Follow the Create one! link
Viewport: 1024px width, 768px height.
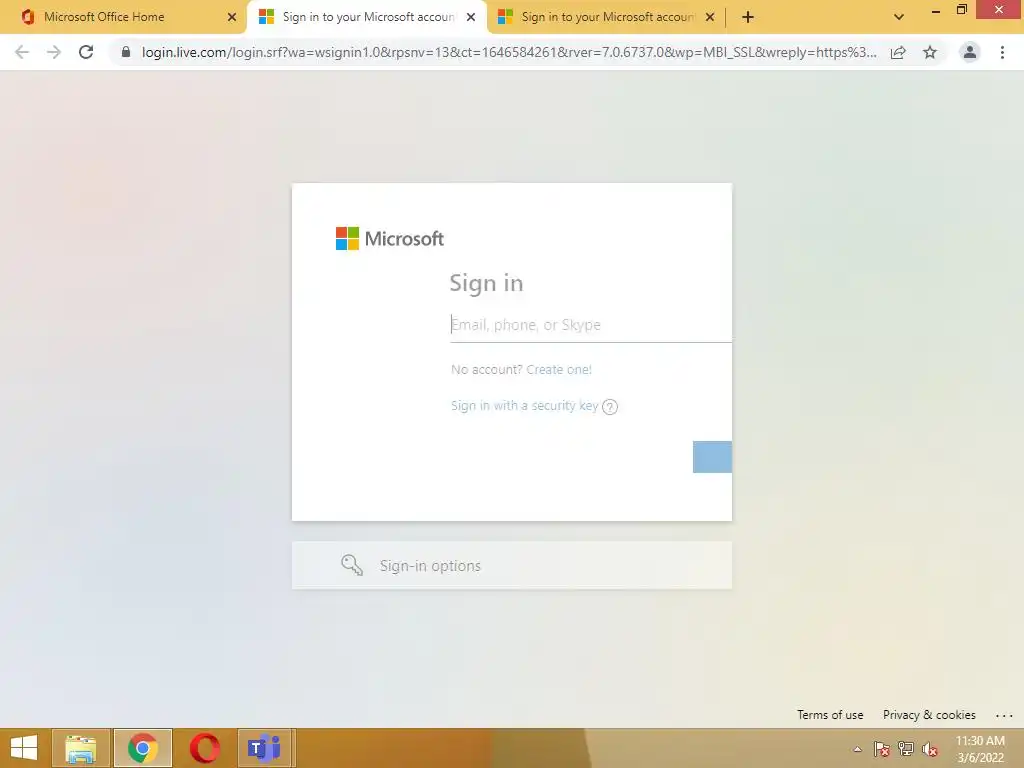(559, 370)
